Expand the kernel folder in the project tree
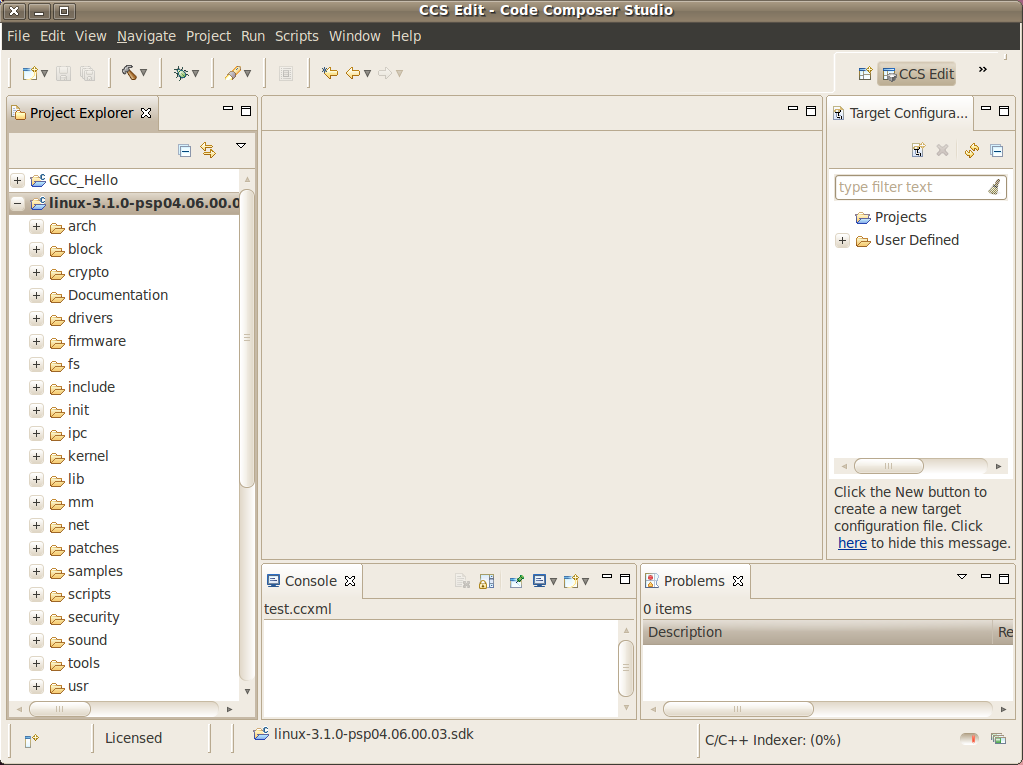This screenshot has height=765, width=1023. [35, 456]
